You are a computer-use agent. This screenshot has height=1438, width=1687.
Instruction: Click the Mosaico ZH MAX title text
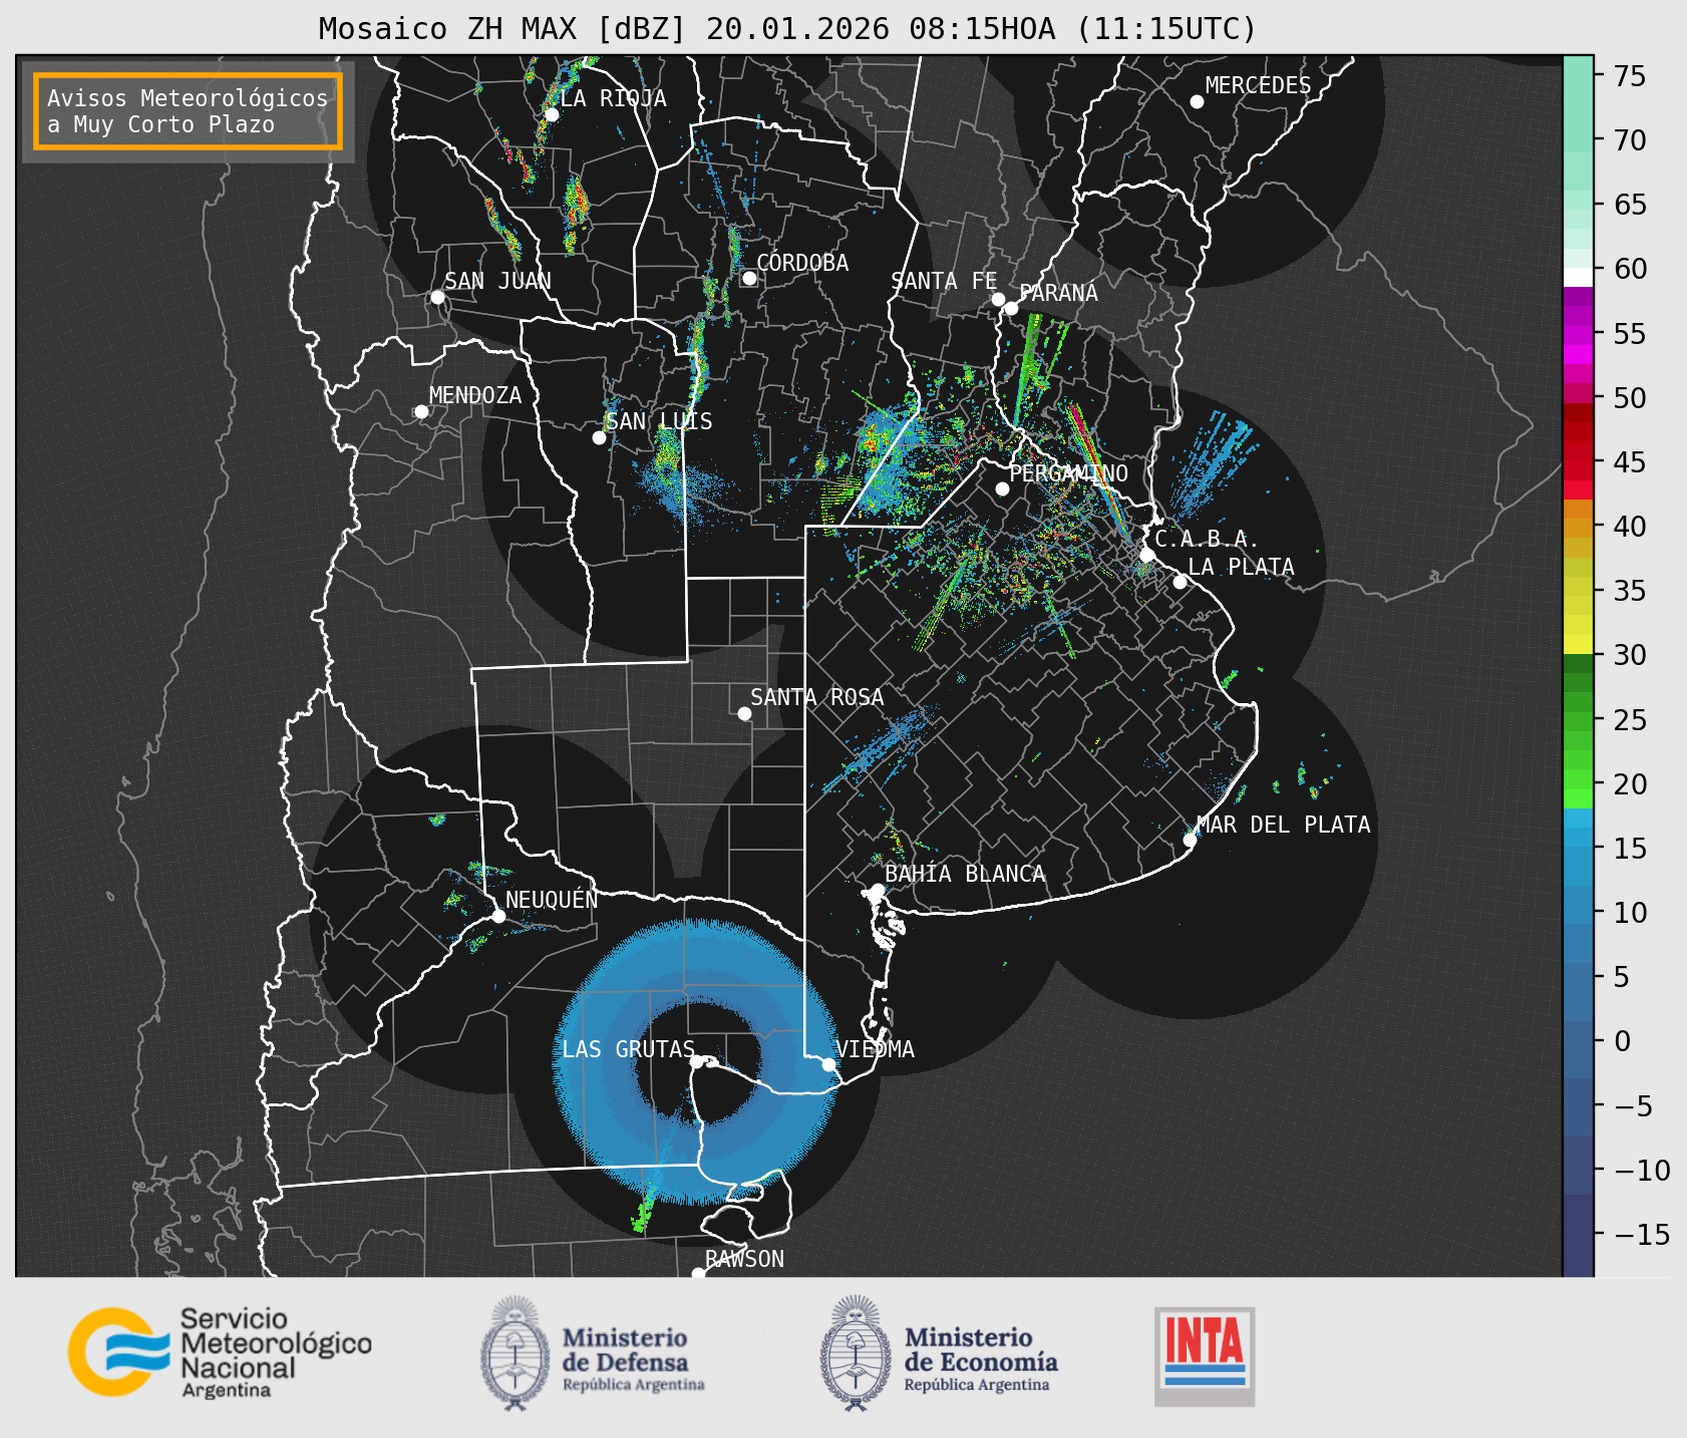(787, 28)
